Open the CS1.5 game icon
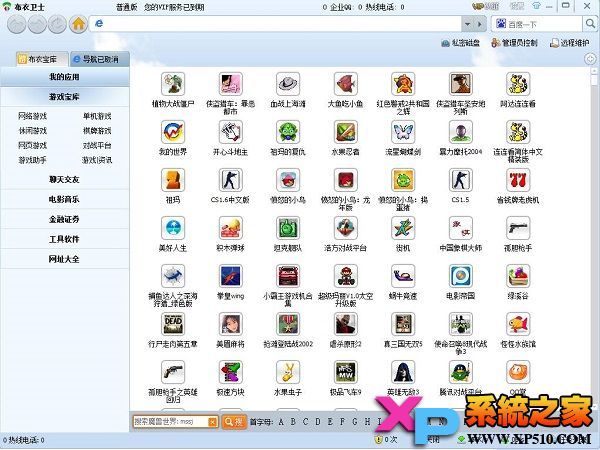This screenshot has width=600, height=450. pos(460,180)
